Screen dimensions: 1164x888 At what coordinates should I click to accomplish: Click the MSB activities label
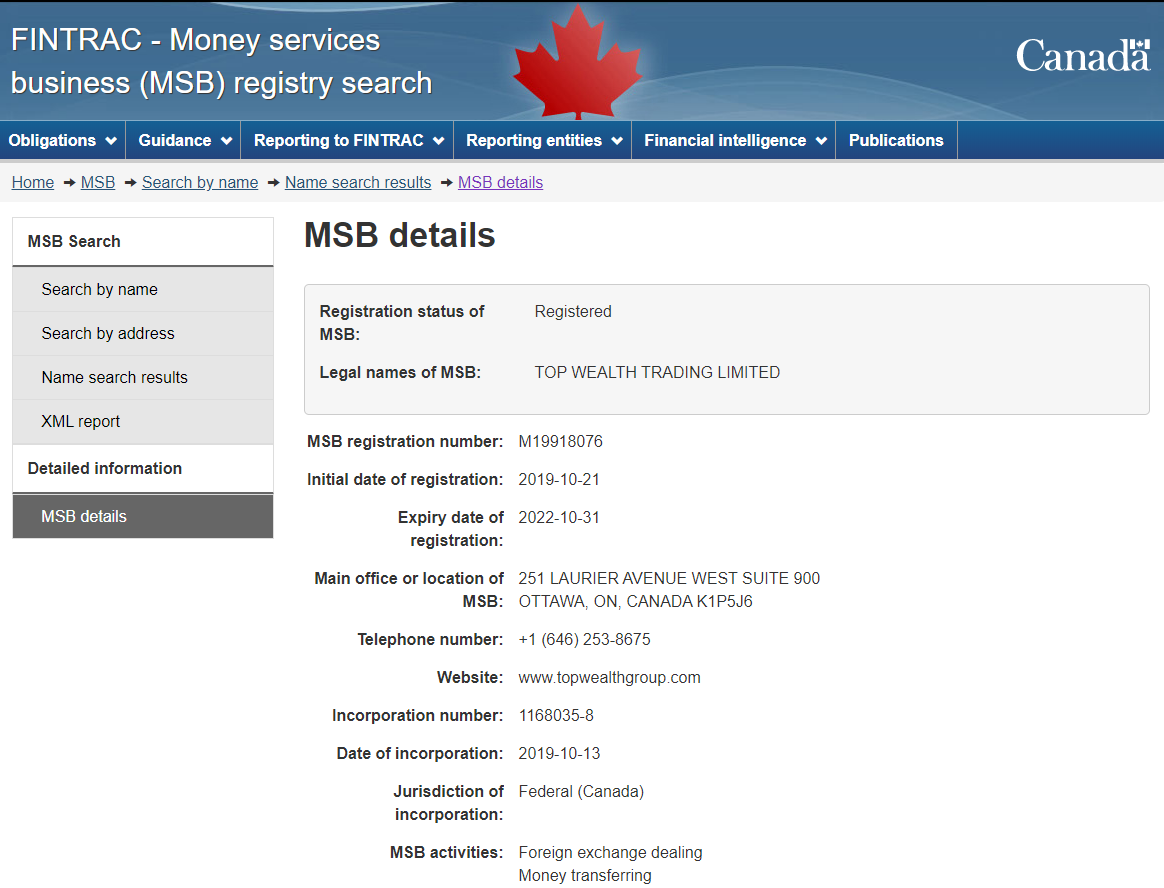pos(446,852)
